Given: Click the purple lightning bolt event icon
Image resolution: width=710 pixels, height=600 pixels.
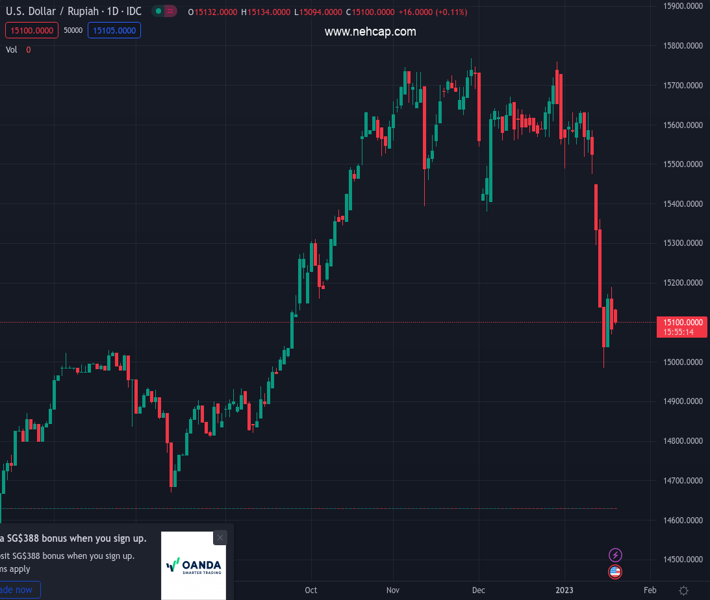Looking at the screenshot, I should [x=615, y=555].
